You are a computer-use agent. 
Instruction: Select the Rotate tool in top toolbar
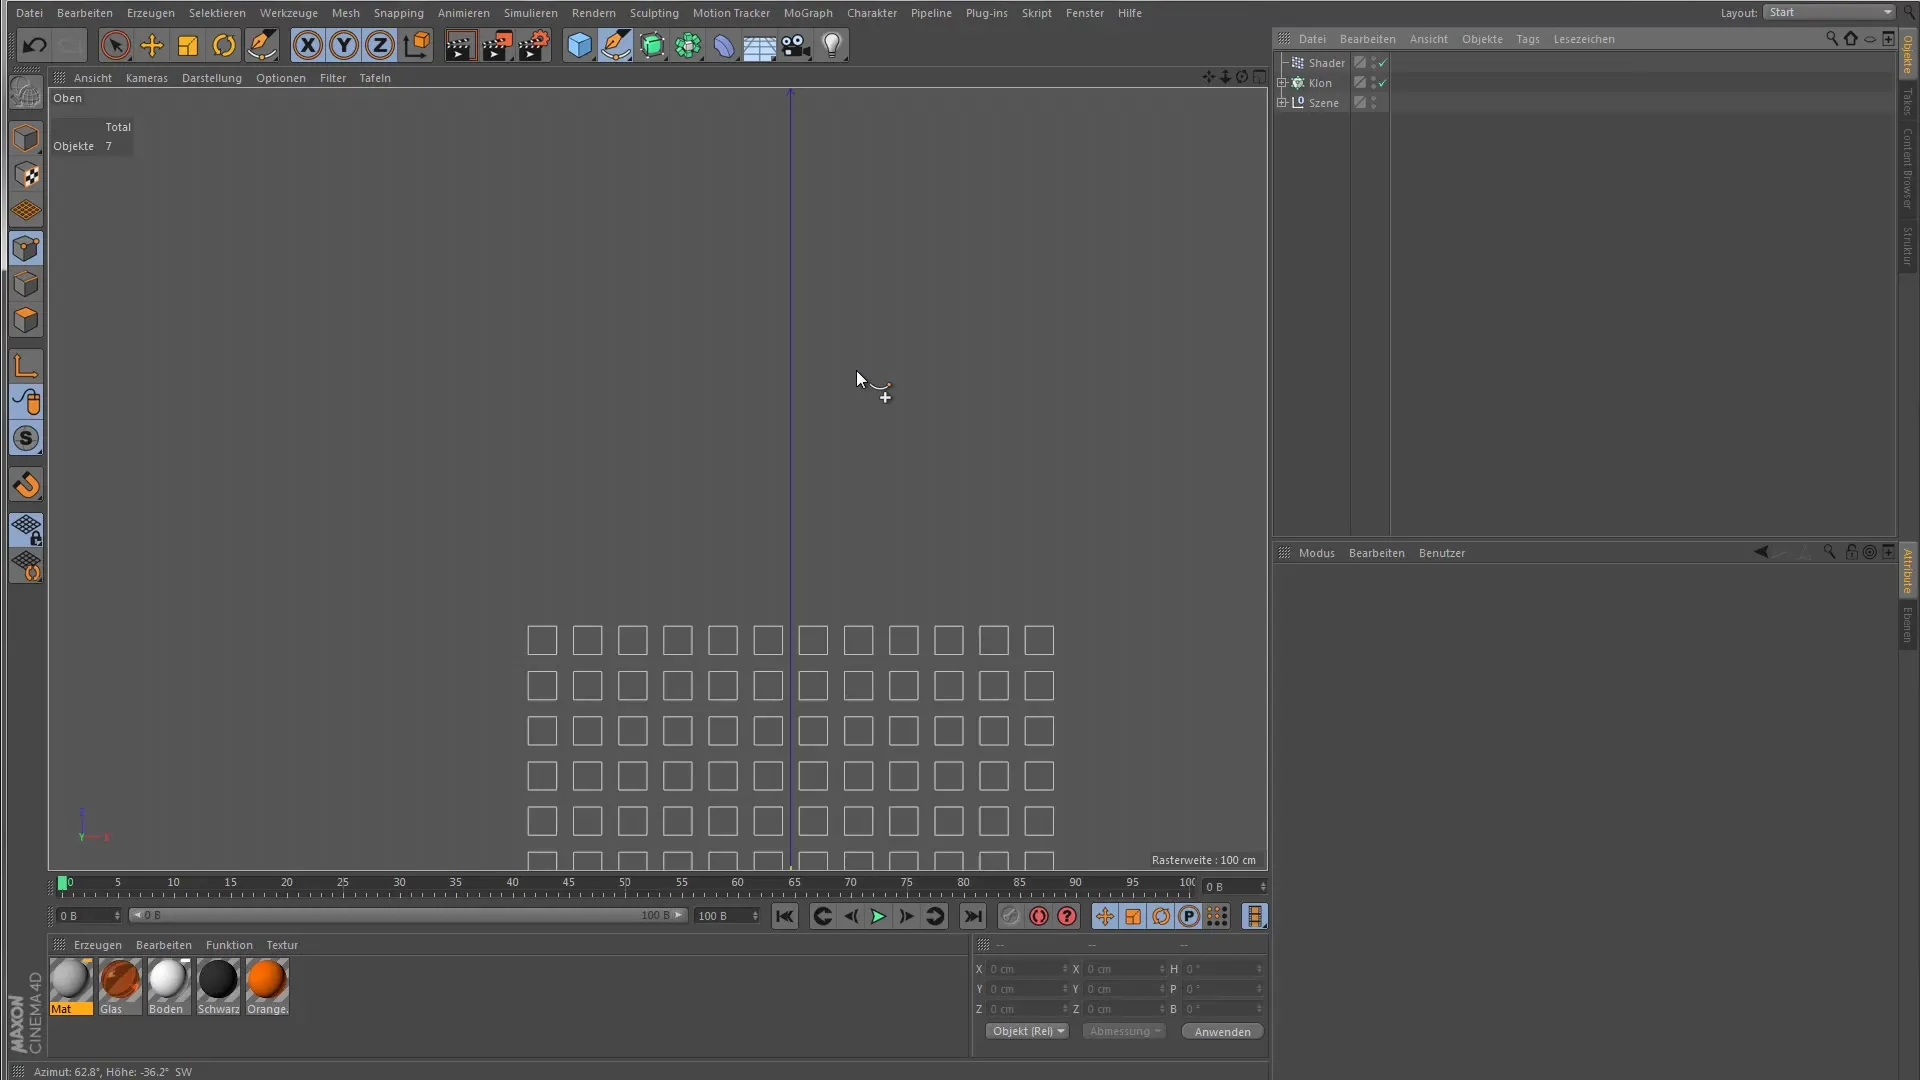tap(224, 45)
